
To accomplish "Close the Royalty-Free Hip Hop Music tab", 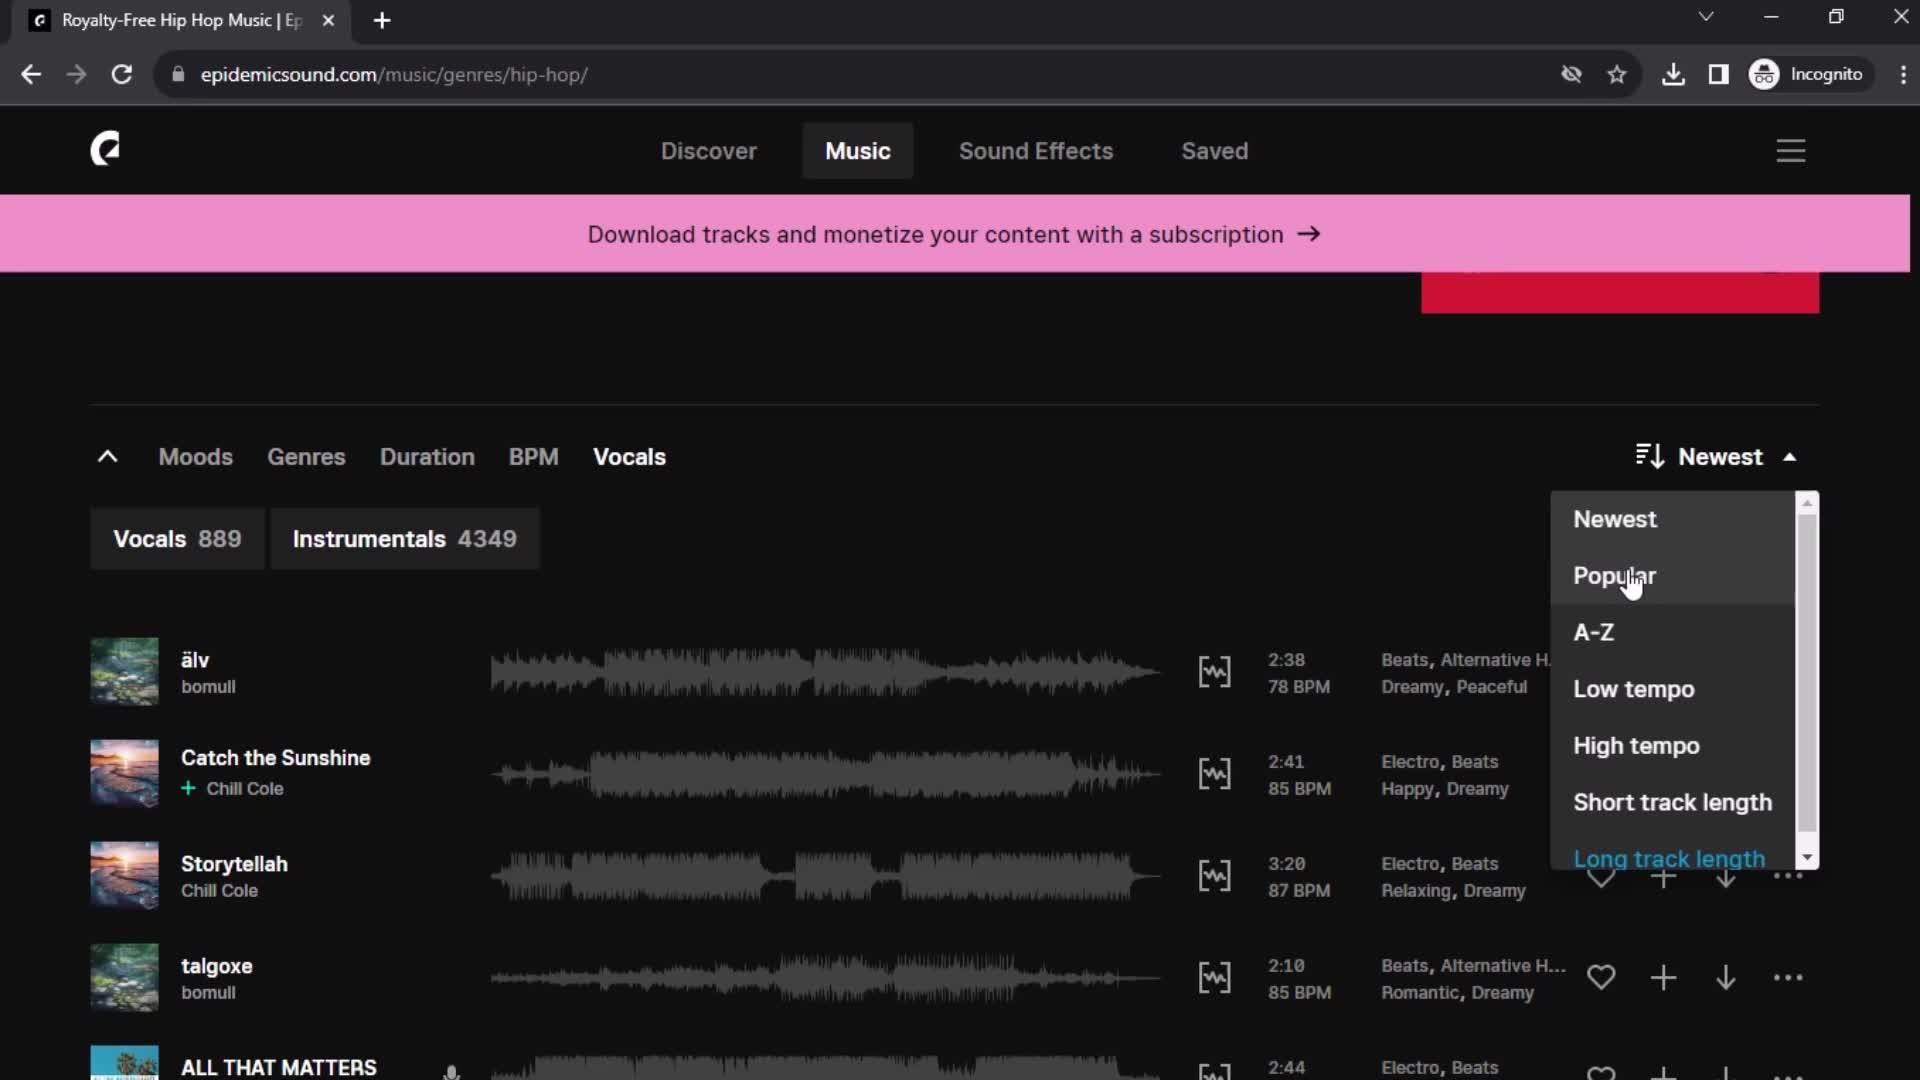I will (328, 20).
